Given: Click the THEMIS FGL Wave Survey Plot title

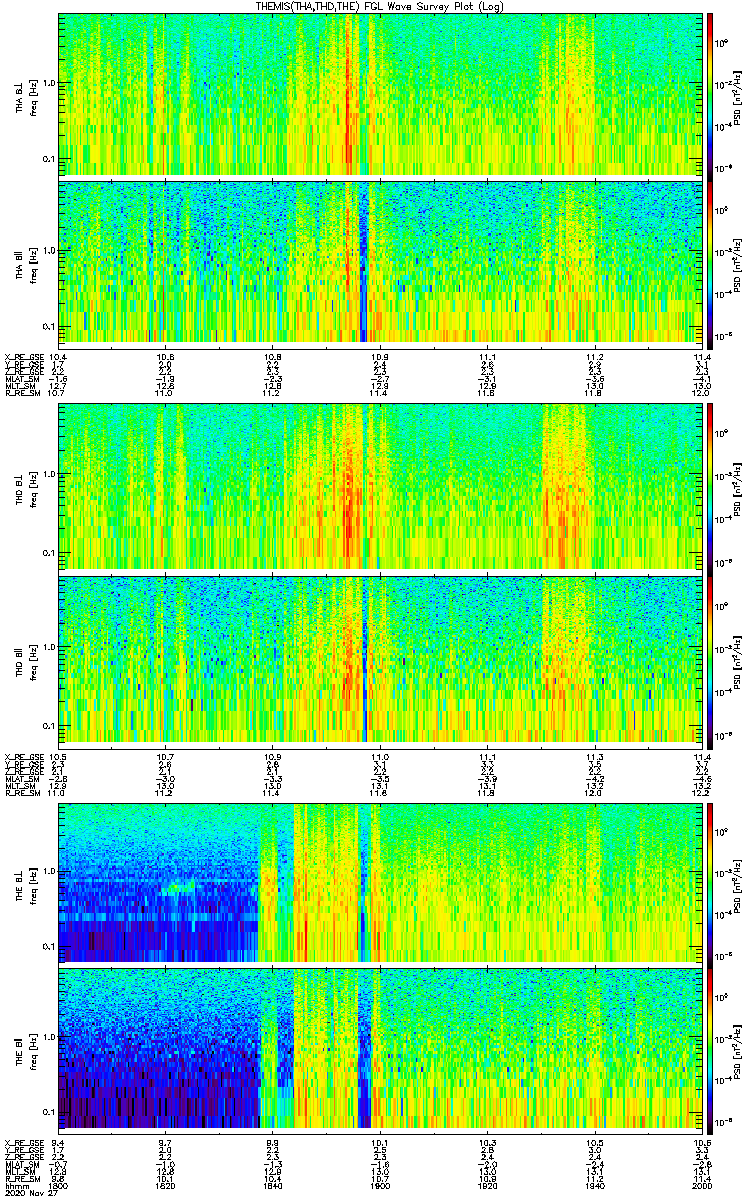Looking at the screenshot, I should pos(379,6).
